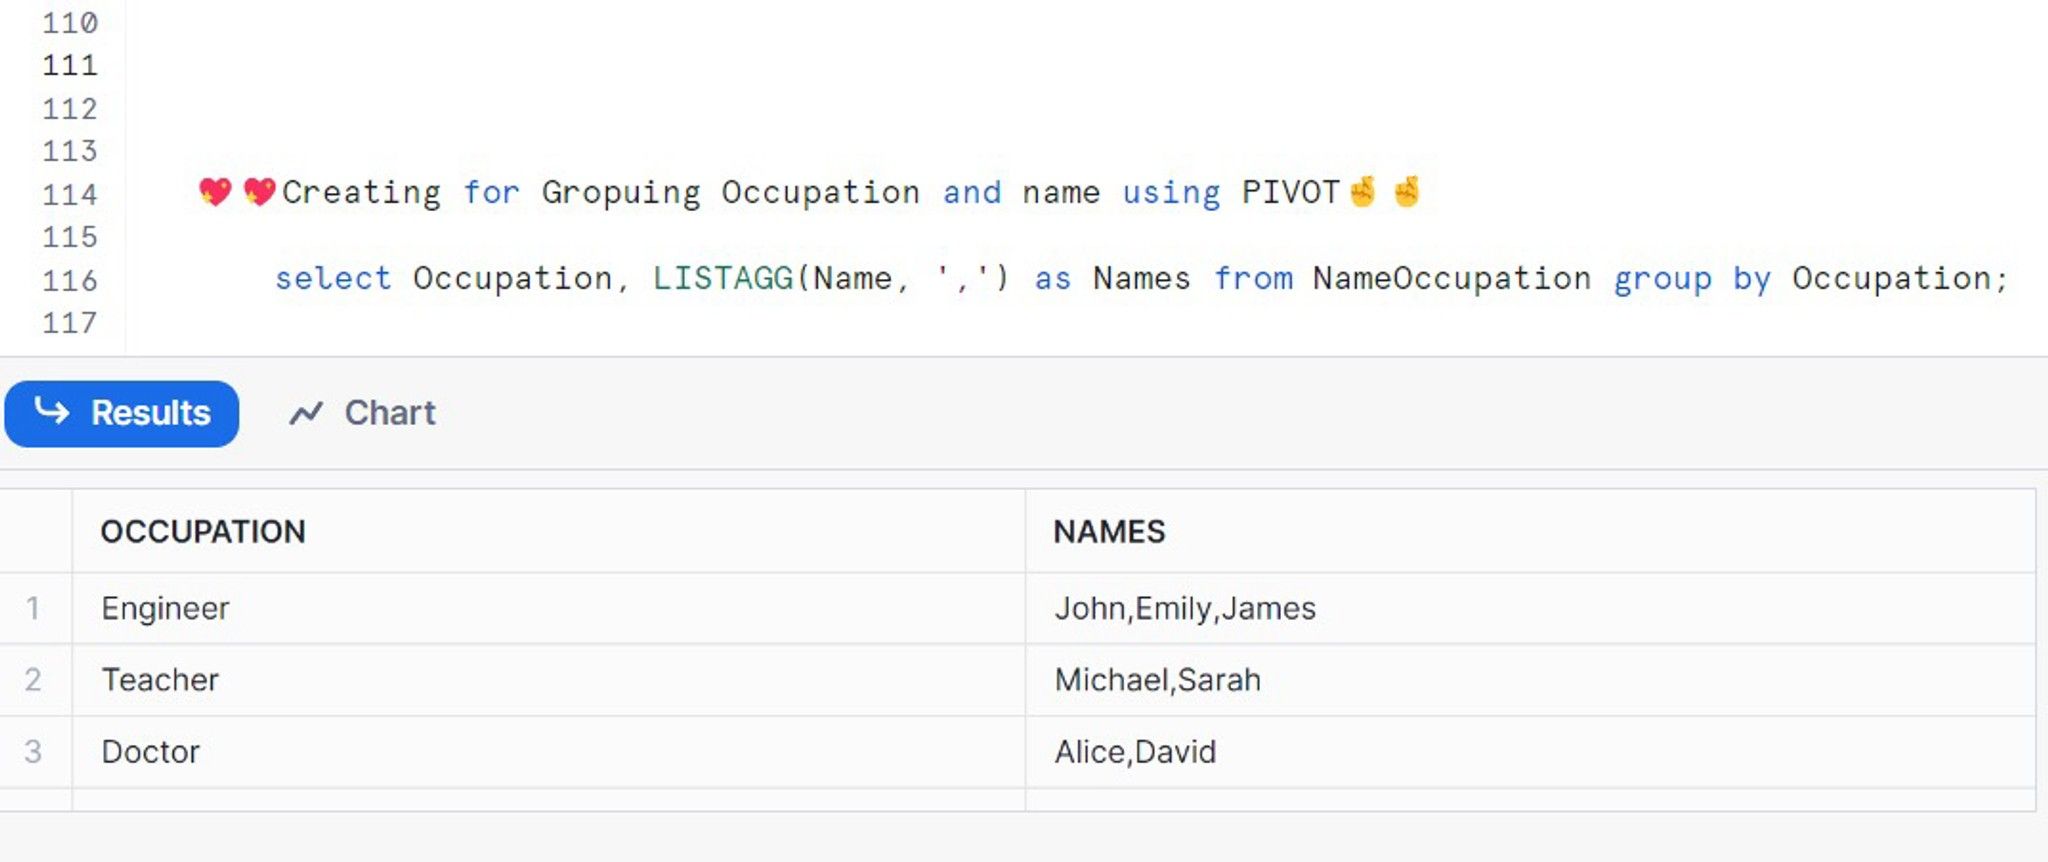Select result row number 2
The width and height of the screenshot is (2048, 862).
click(x=33, y=680)
